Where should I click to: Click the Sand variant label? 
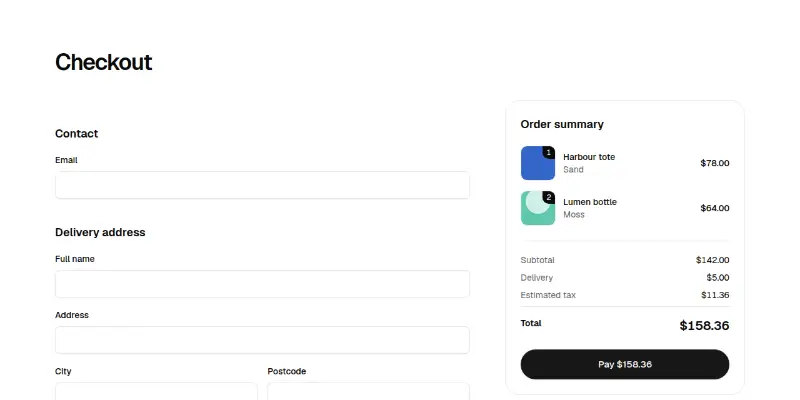click(573, 169)
